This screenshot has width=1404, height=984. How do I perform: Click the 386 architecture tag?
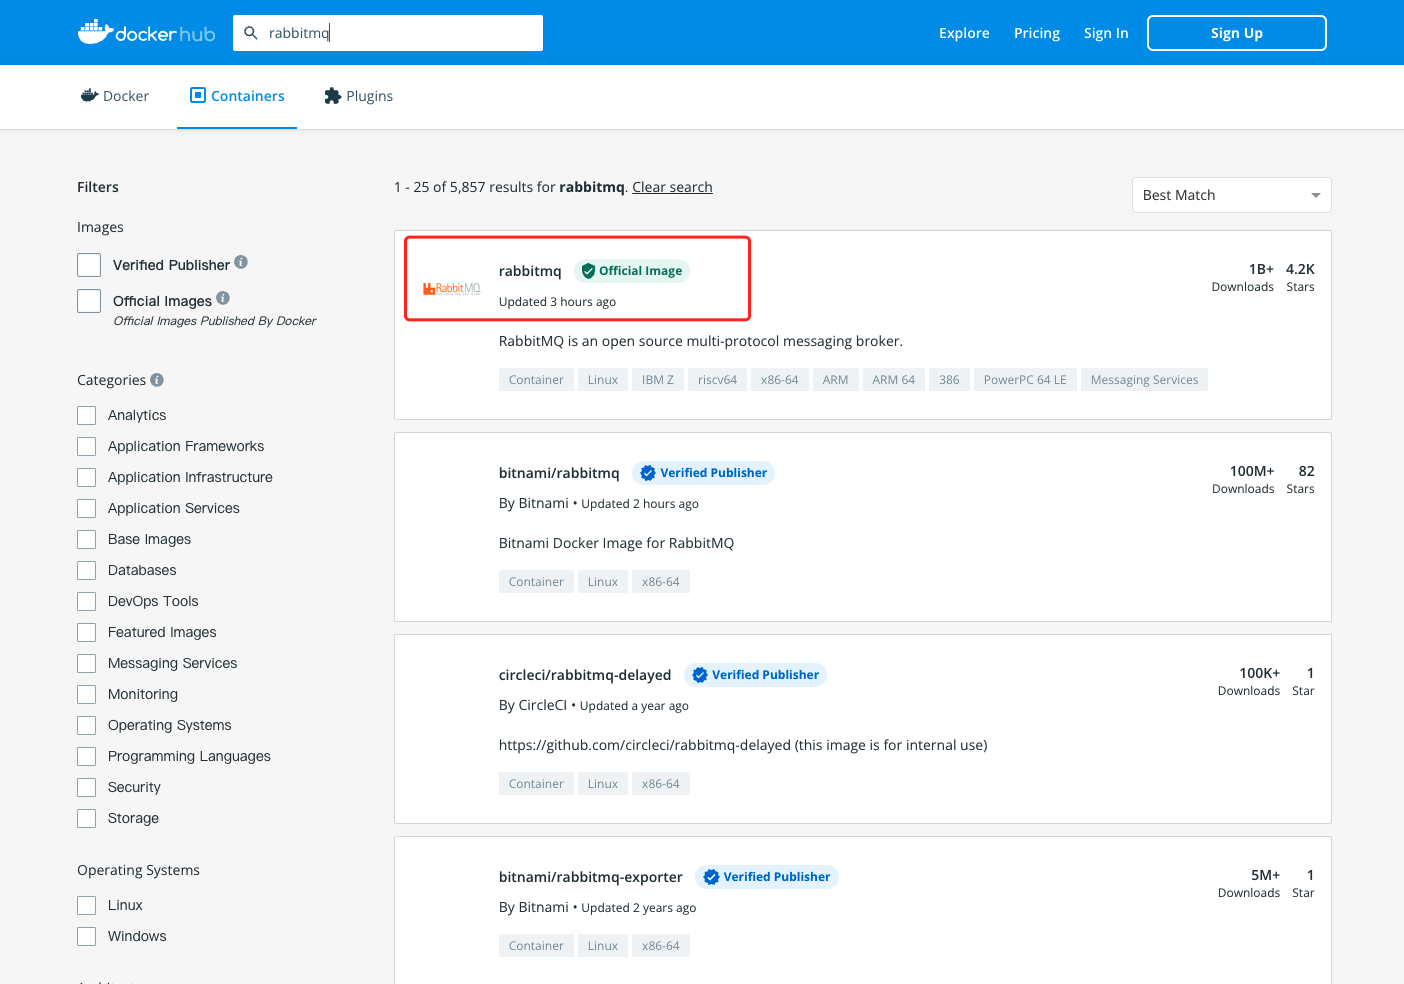949,380
